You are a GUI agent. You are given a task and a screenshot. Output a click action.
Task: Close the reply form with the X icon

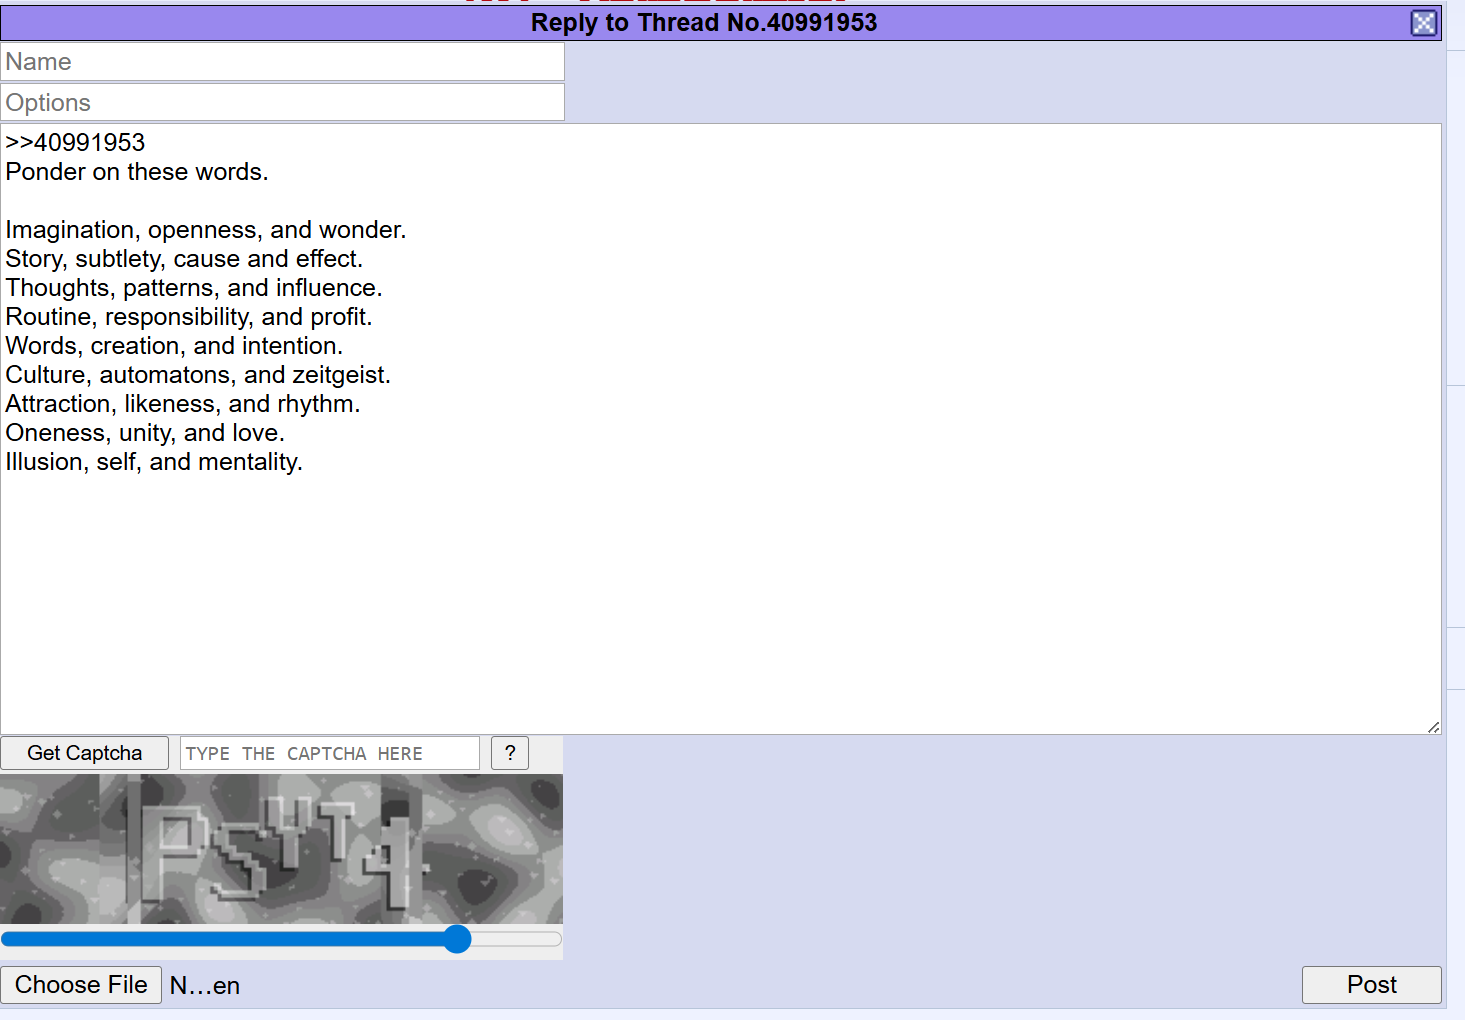tap(1424, 23)
